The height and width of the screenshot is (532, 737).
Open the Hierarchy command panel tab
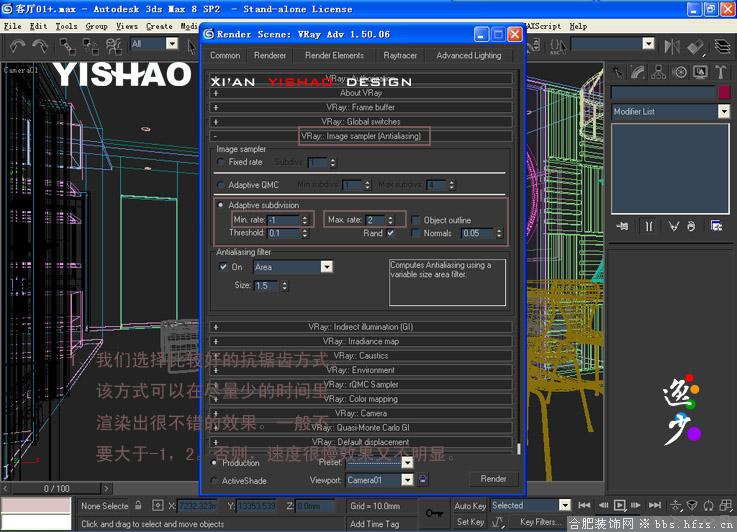(659, 72)
